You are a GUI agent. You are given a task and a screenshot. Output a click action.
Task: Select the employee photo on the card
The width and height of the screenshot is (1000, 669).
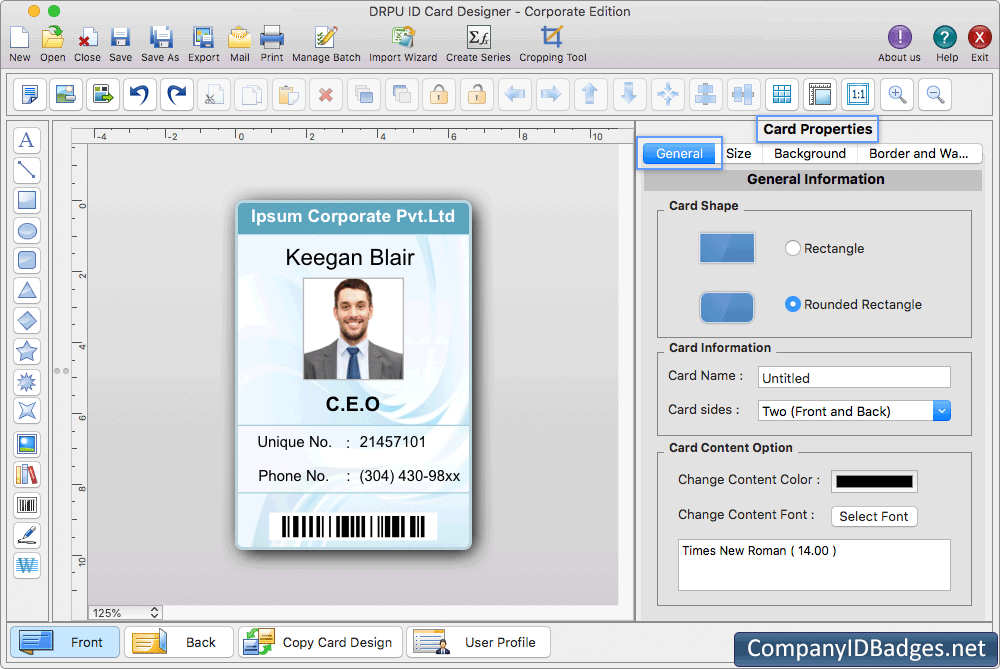[353, 329]
